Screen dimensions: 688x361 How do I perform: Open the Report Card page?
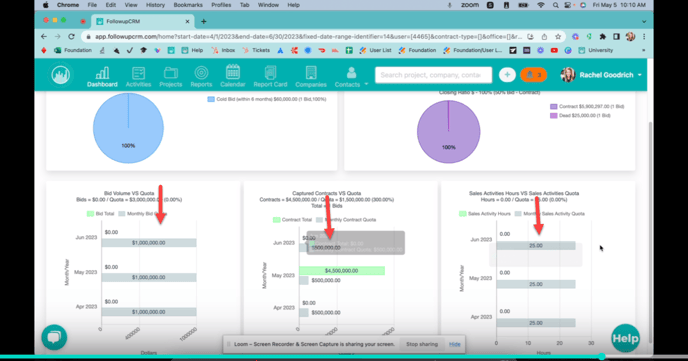pos(270,77)
